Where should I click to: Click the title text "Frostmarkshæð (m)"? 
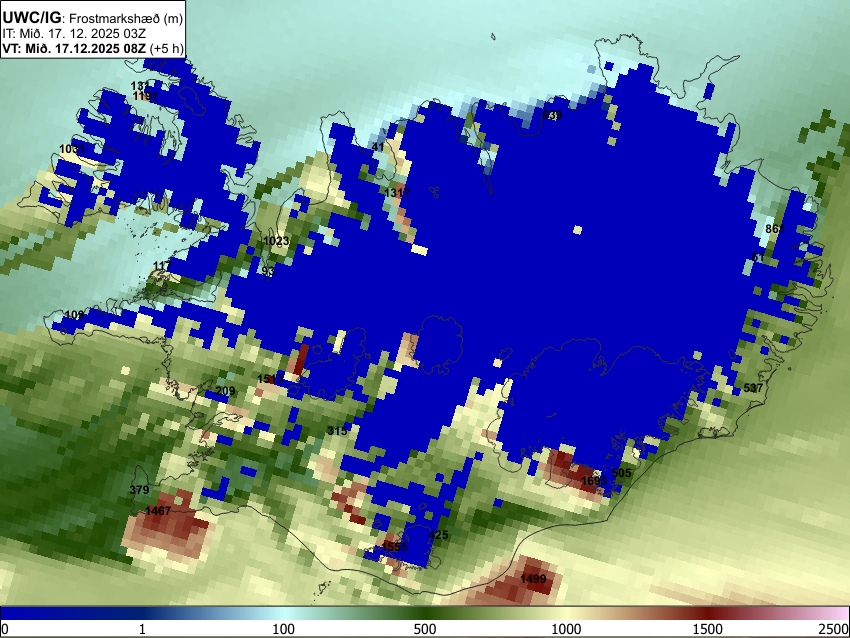126,18
